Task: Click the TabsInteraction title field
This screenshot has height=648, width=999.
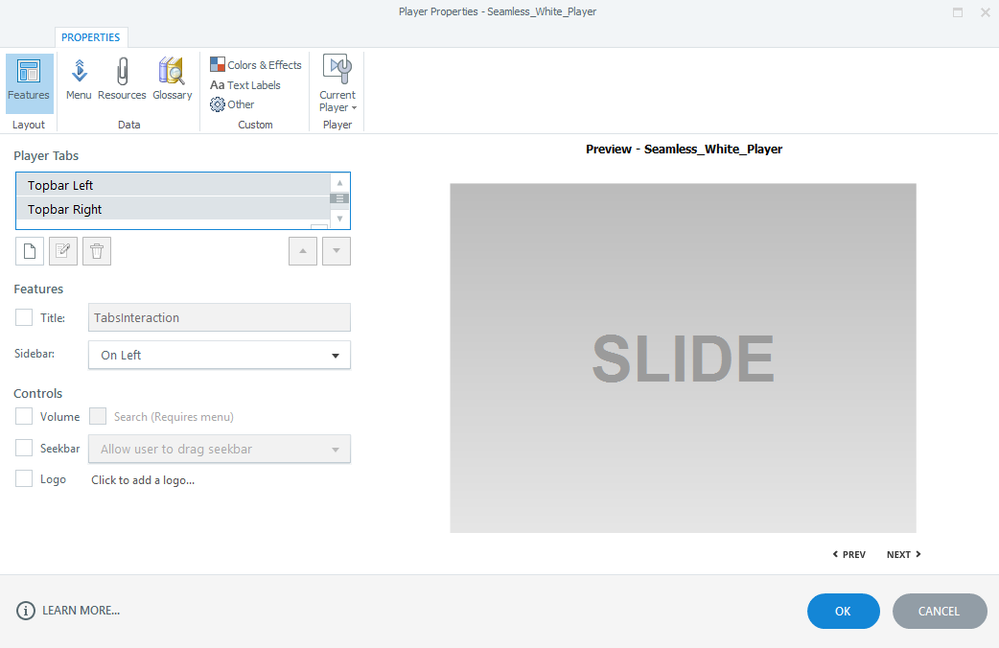Action: point(219,317)
